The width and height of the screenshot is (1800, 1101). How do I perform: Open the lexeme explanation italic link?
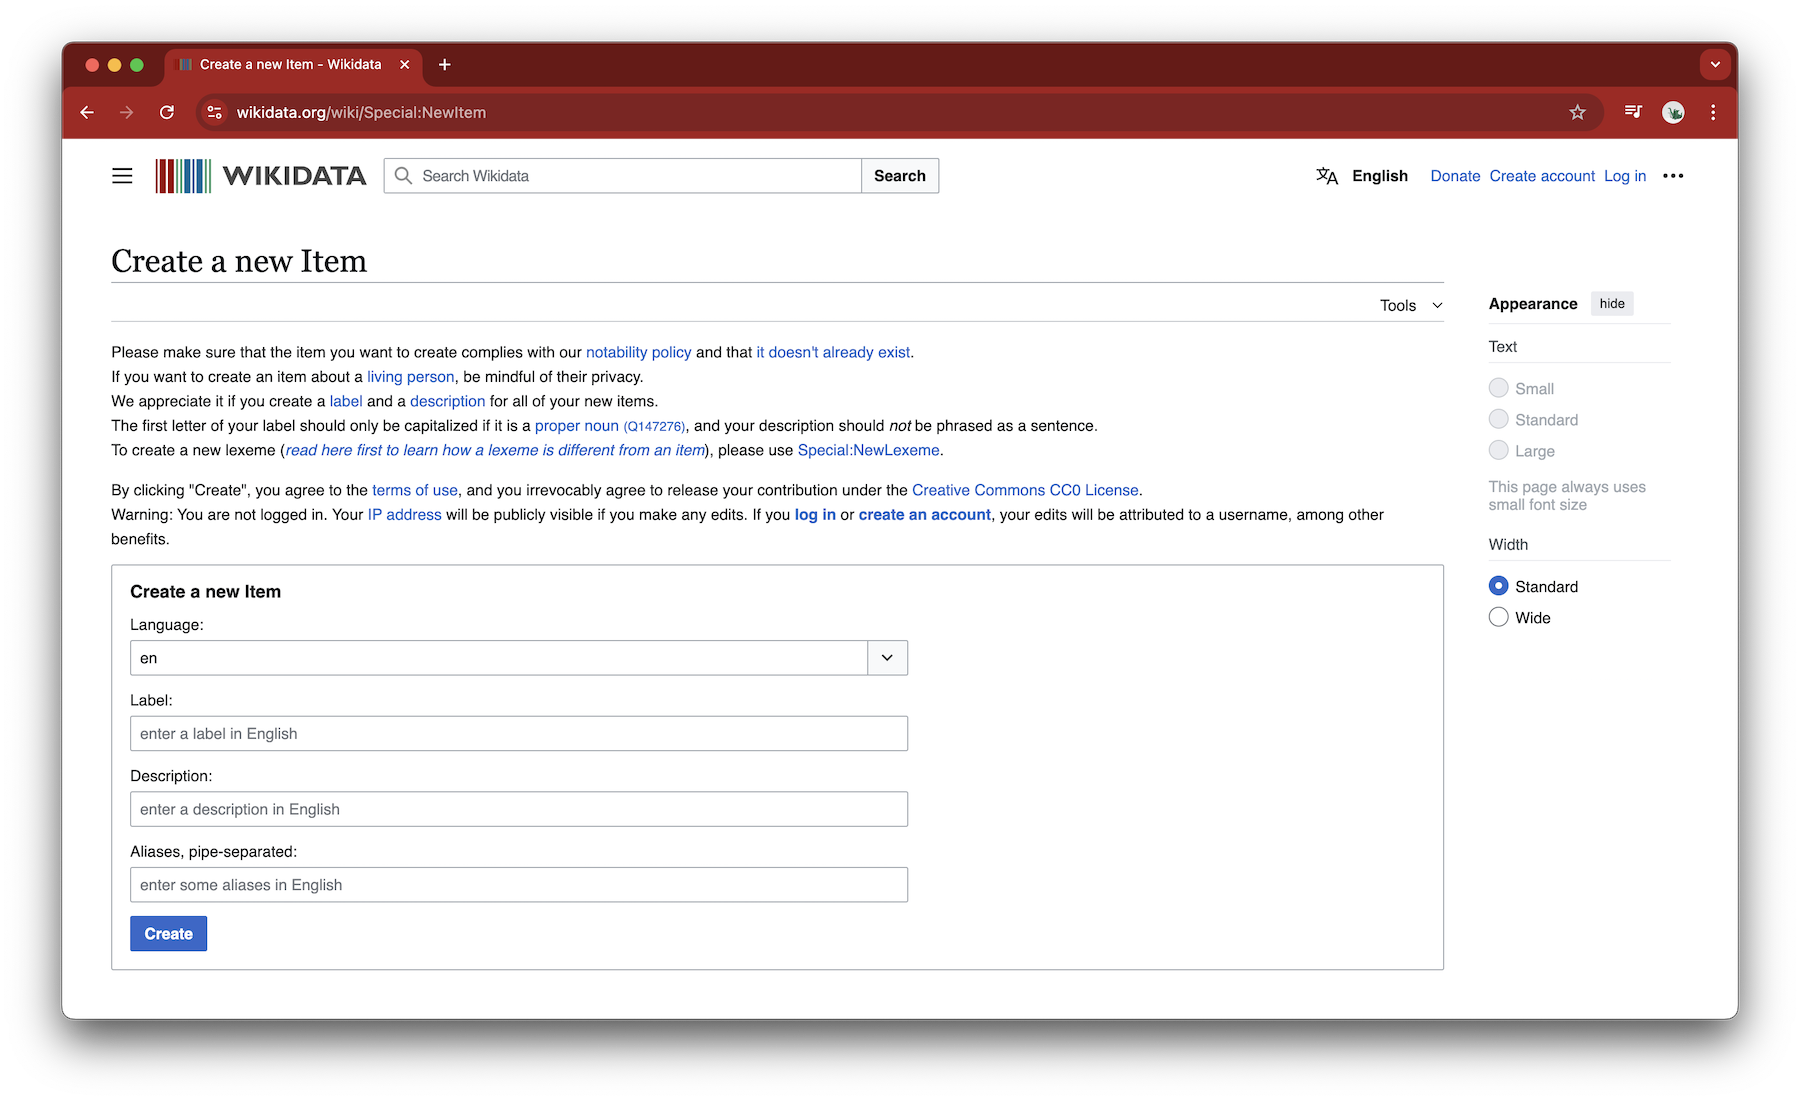[495, 450]
